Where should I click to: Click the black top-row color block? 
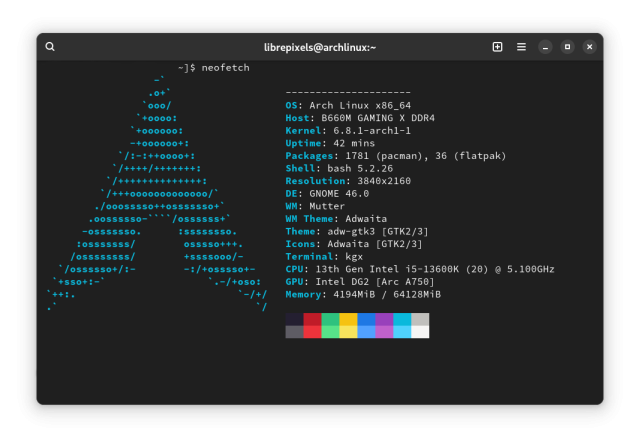click(x=294, y=319)
